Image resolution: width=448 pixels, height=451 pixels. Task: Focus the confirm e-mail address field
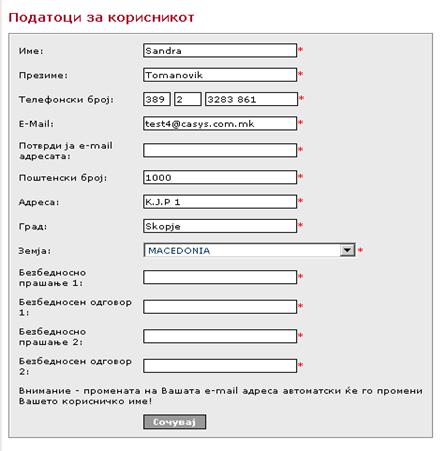coord(220,150)
